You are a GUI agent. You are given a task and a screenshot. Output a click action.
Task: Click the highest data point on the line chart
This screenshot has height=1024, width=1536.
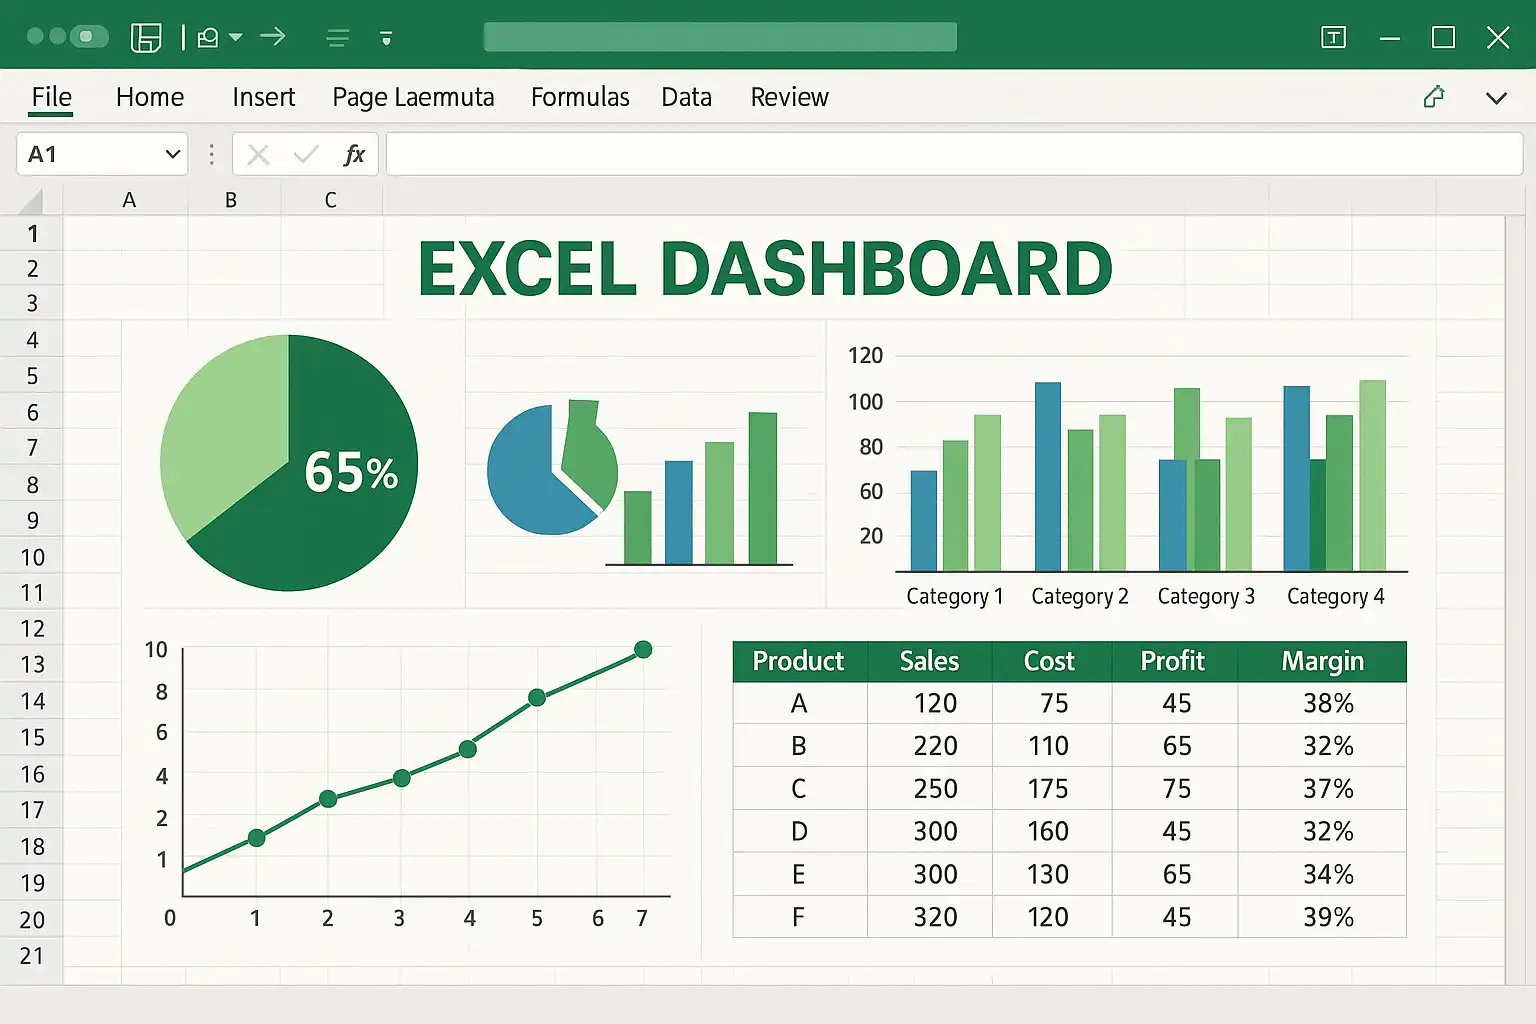643,650
